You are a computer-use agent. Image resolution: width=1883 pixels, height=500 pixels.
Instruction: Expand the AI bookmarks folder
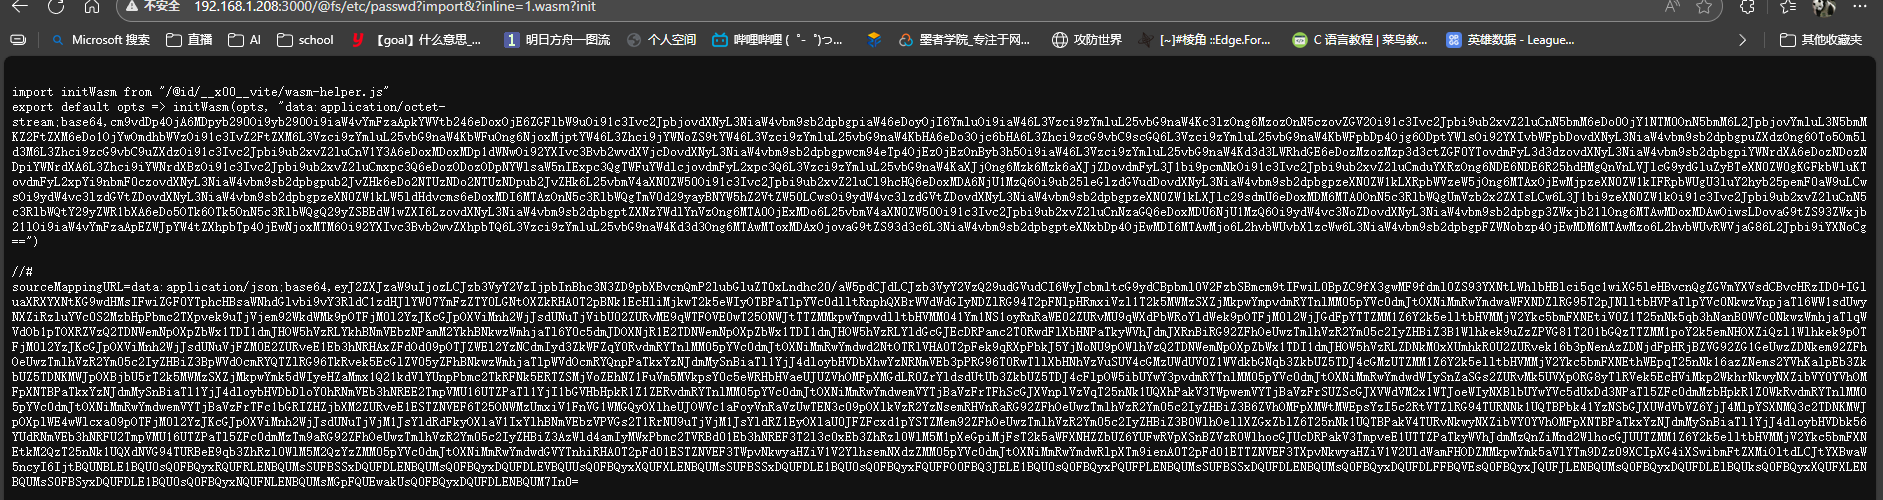pos(245,40)
